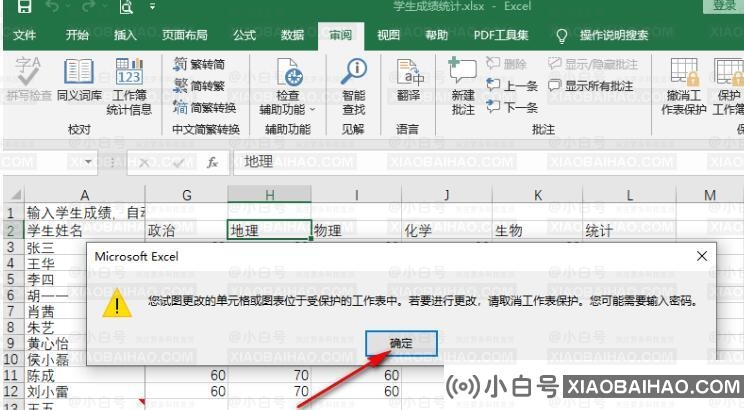Click the 操作说明搜索 search box
This screenshot has width=744, height=410.
point(603,35)
